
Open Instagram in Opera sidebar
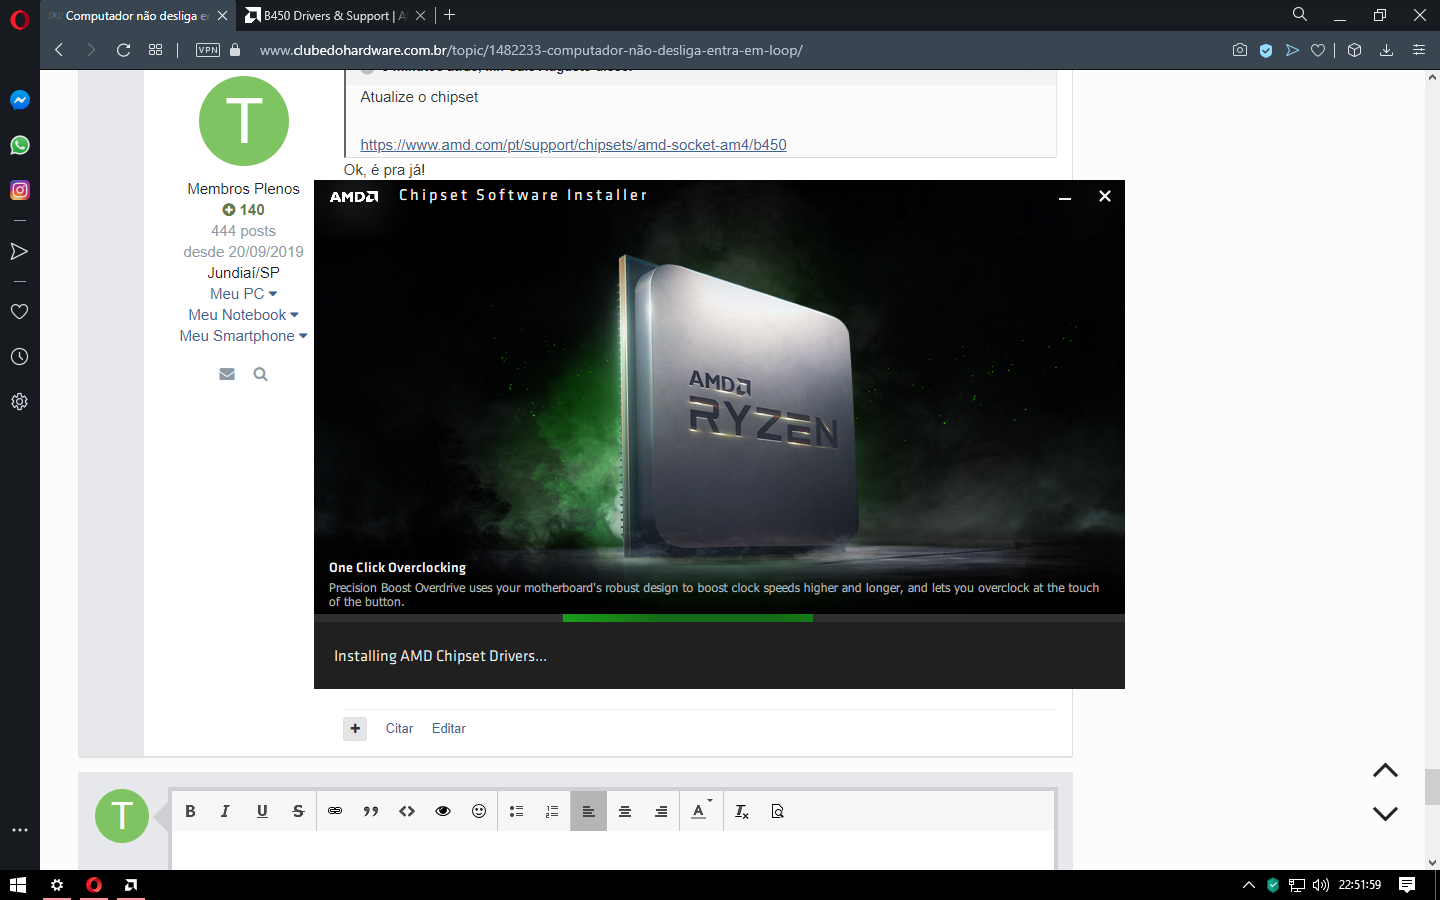click(19, 190)
